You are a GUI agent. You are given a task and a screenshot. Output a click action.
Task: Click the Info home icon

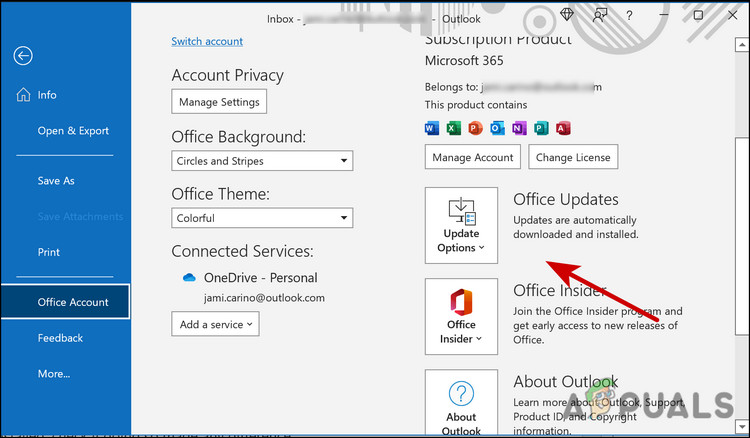tap(23, 95)
